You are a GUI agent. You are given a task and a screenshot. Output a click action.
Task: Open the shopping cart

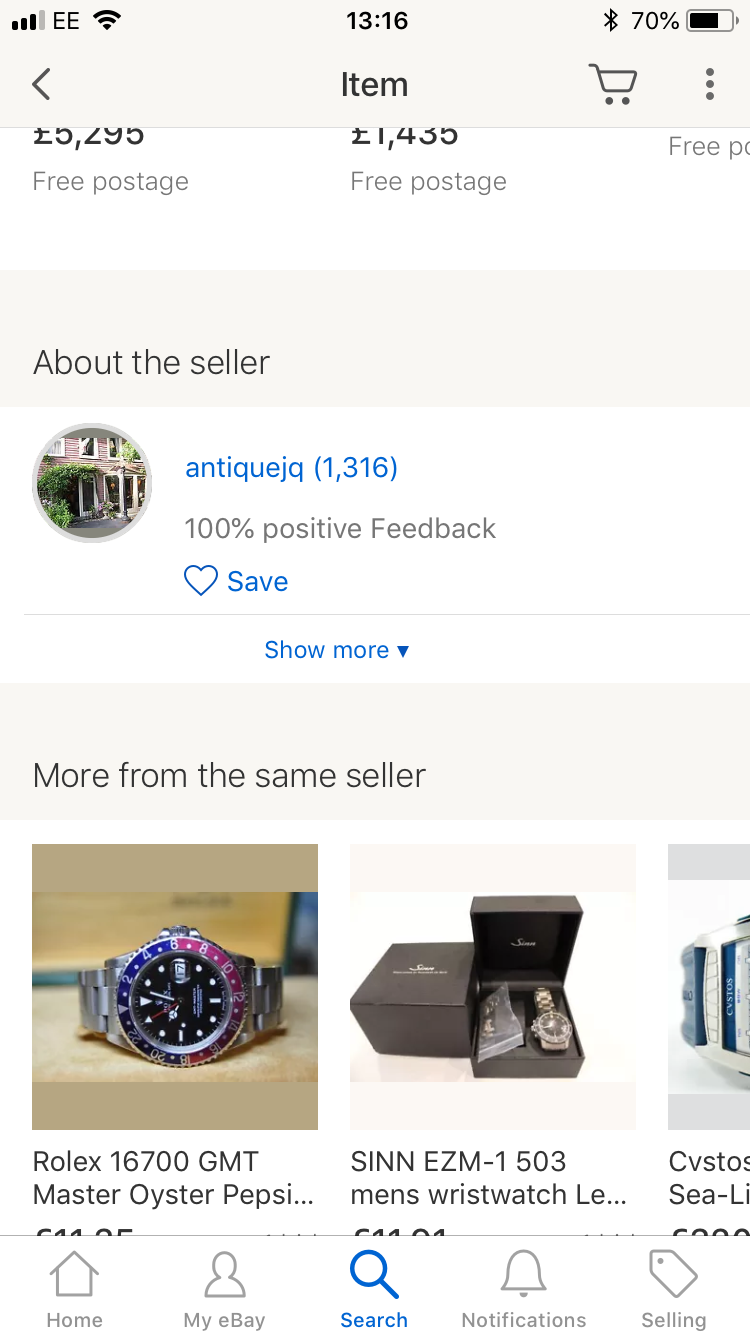[612, 85]
